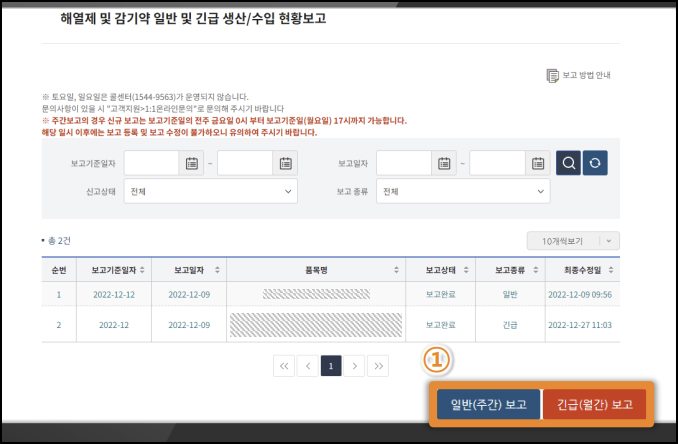Open the 10개씩보기 page size dropdown
The height and width of the screenshot is (444, 678).
click(573, 241)
